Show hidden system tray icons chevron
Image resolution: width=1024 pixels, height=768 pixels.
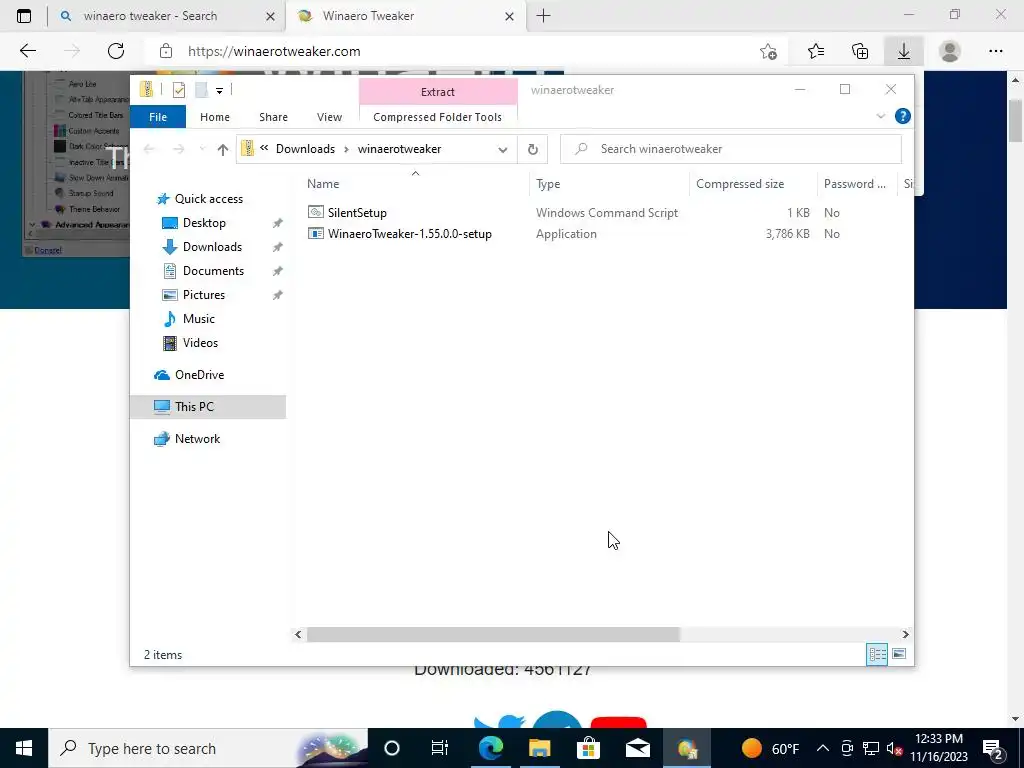click(x=823, y=748)
